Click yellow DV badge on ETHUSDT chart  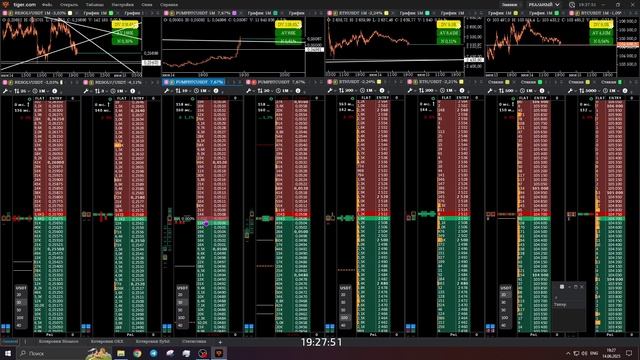[448, 25]
